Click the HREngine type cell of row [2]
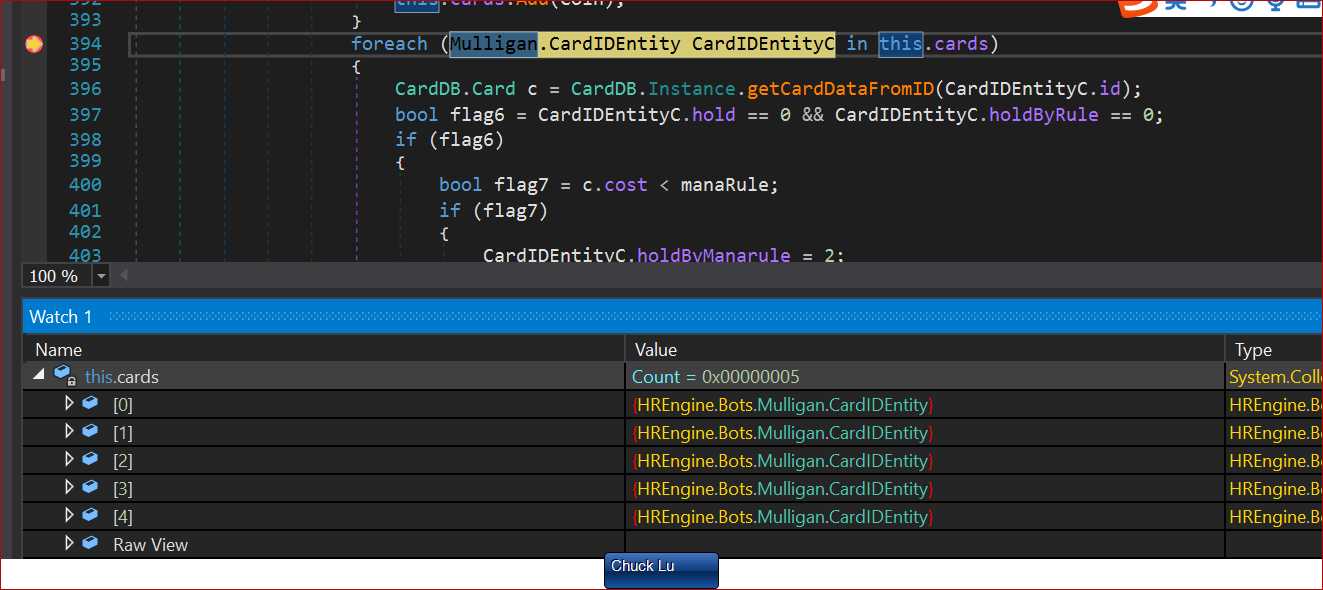The height and width of the screenshot is (590, 1323). (1274, 461)
